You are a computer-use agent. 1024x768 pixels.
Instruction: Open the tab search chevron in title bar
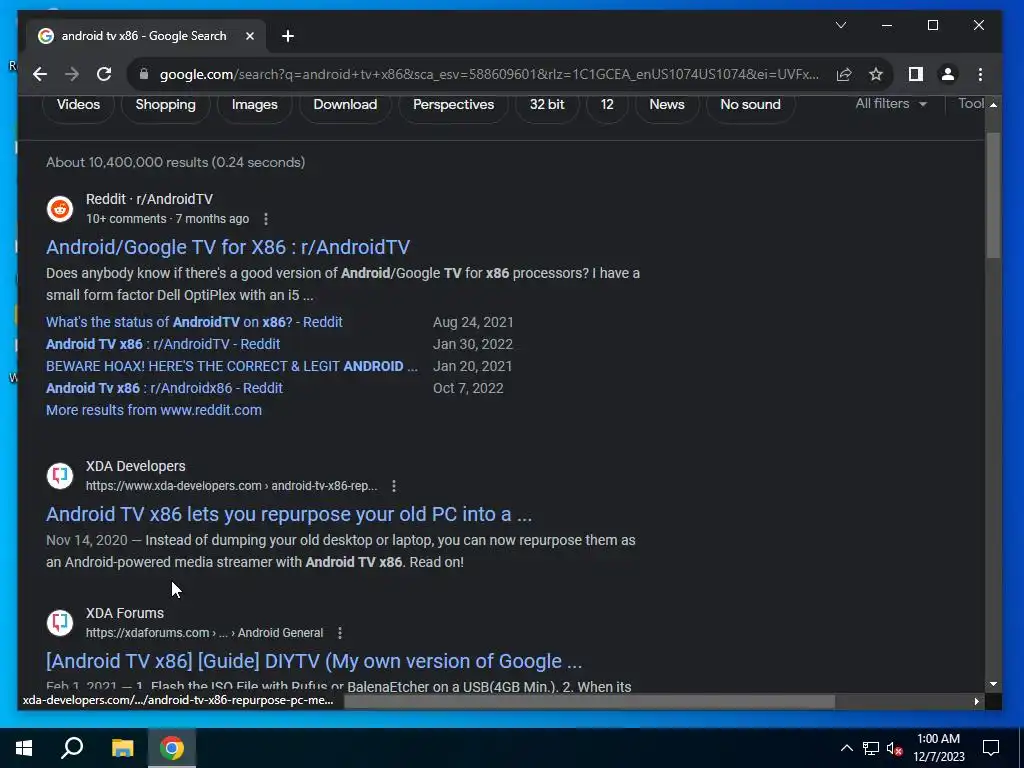coord(841,25)
